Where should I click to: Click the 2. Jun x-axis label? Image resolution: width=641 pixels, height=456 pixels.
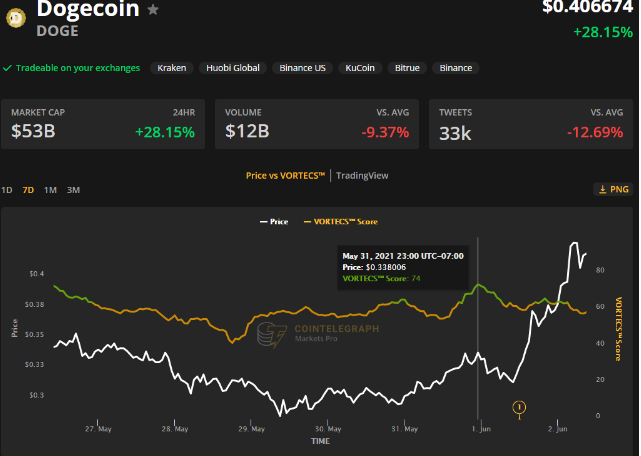pos(558,429)
